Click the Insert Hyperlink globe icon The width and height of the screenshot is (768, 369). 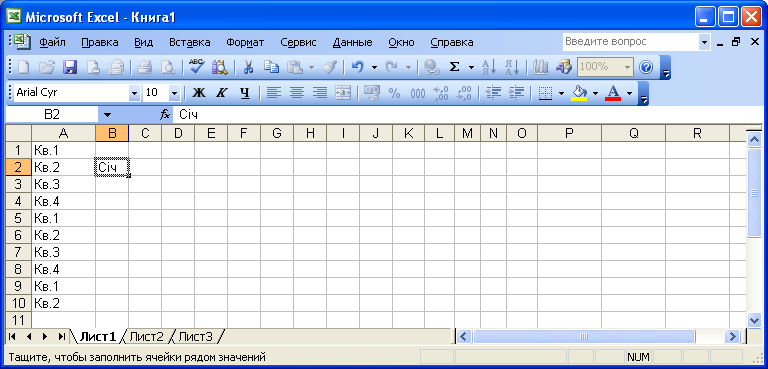pos(432,67)
